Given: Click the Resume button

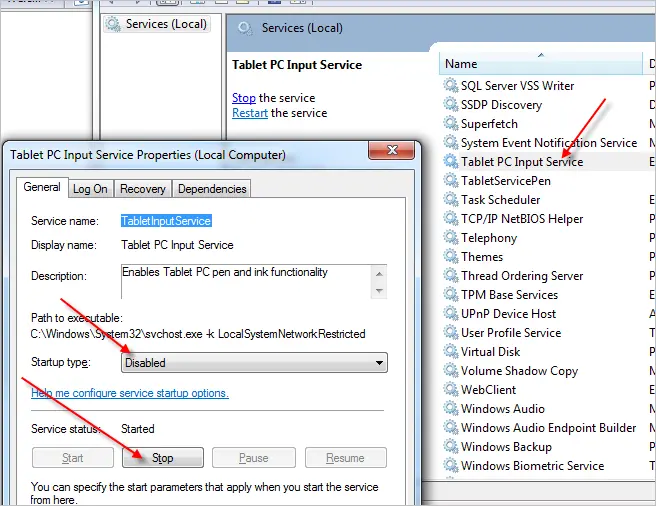Looking at the screenshot, I should pyautogui.click(x=346, y=457).
